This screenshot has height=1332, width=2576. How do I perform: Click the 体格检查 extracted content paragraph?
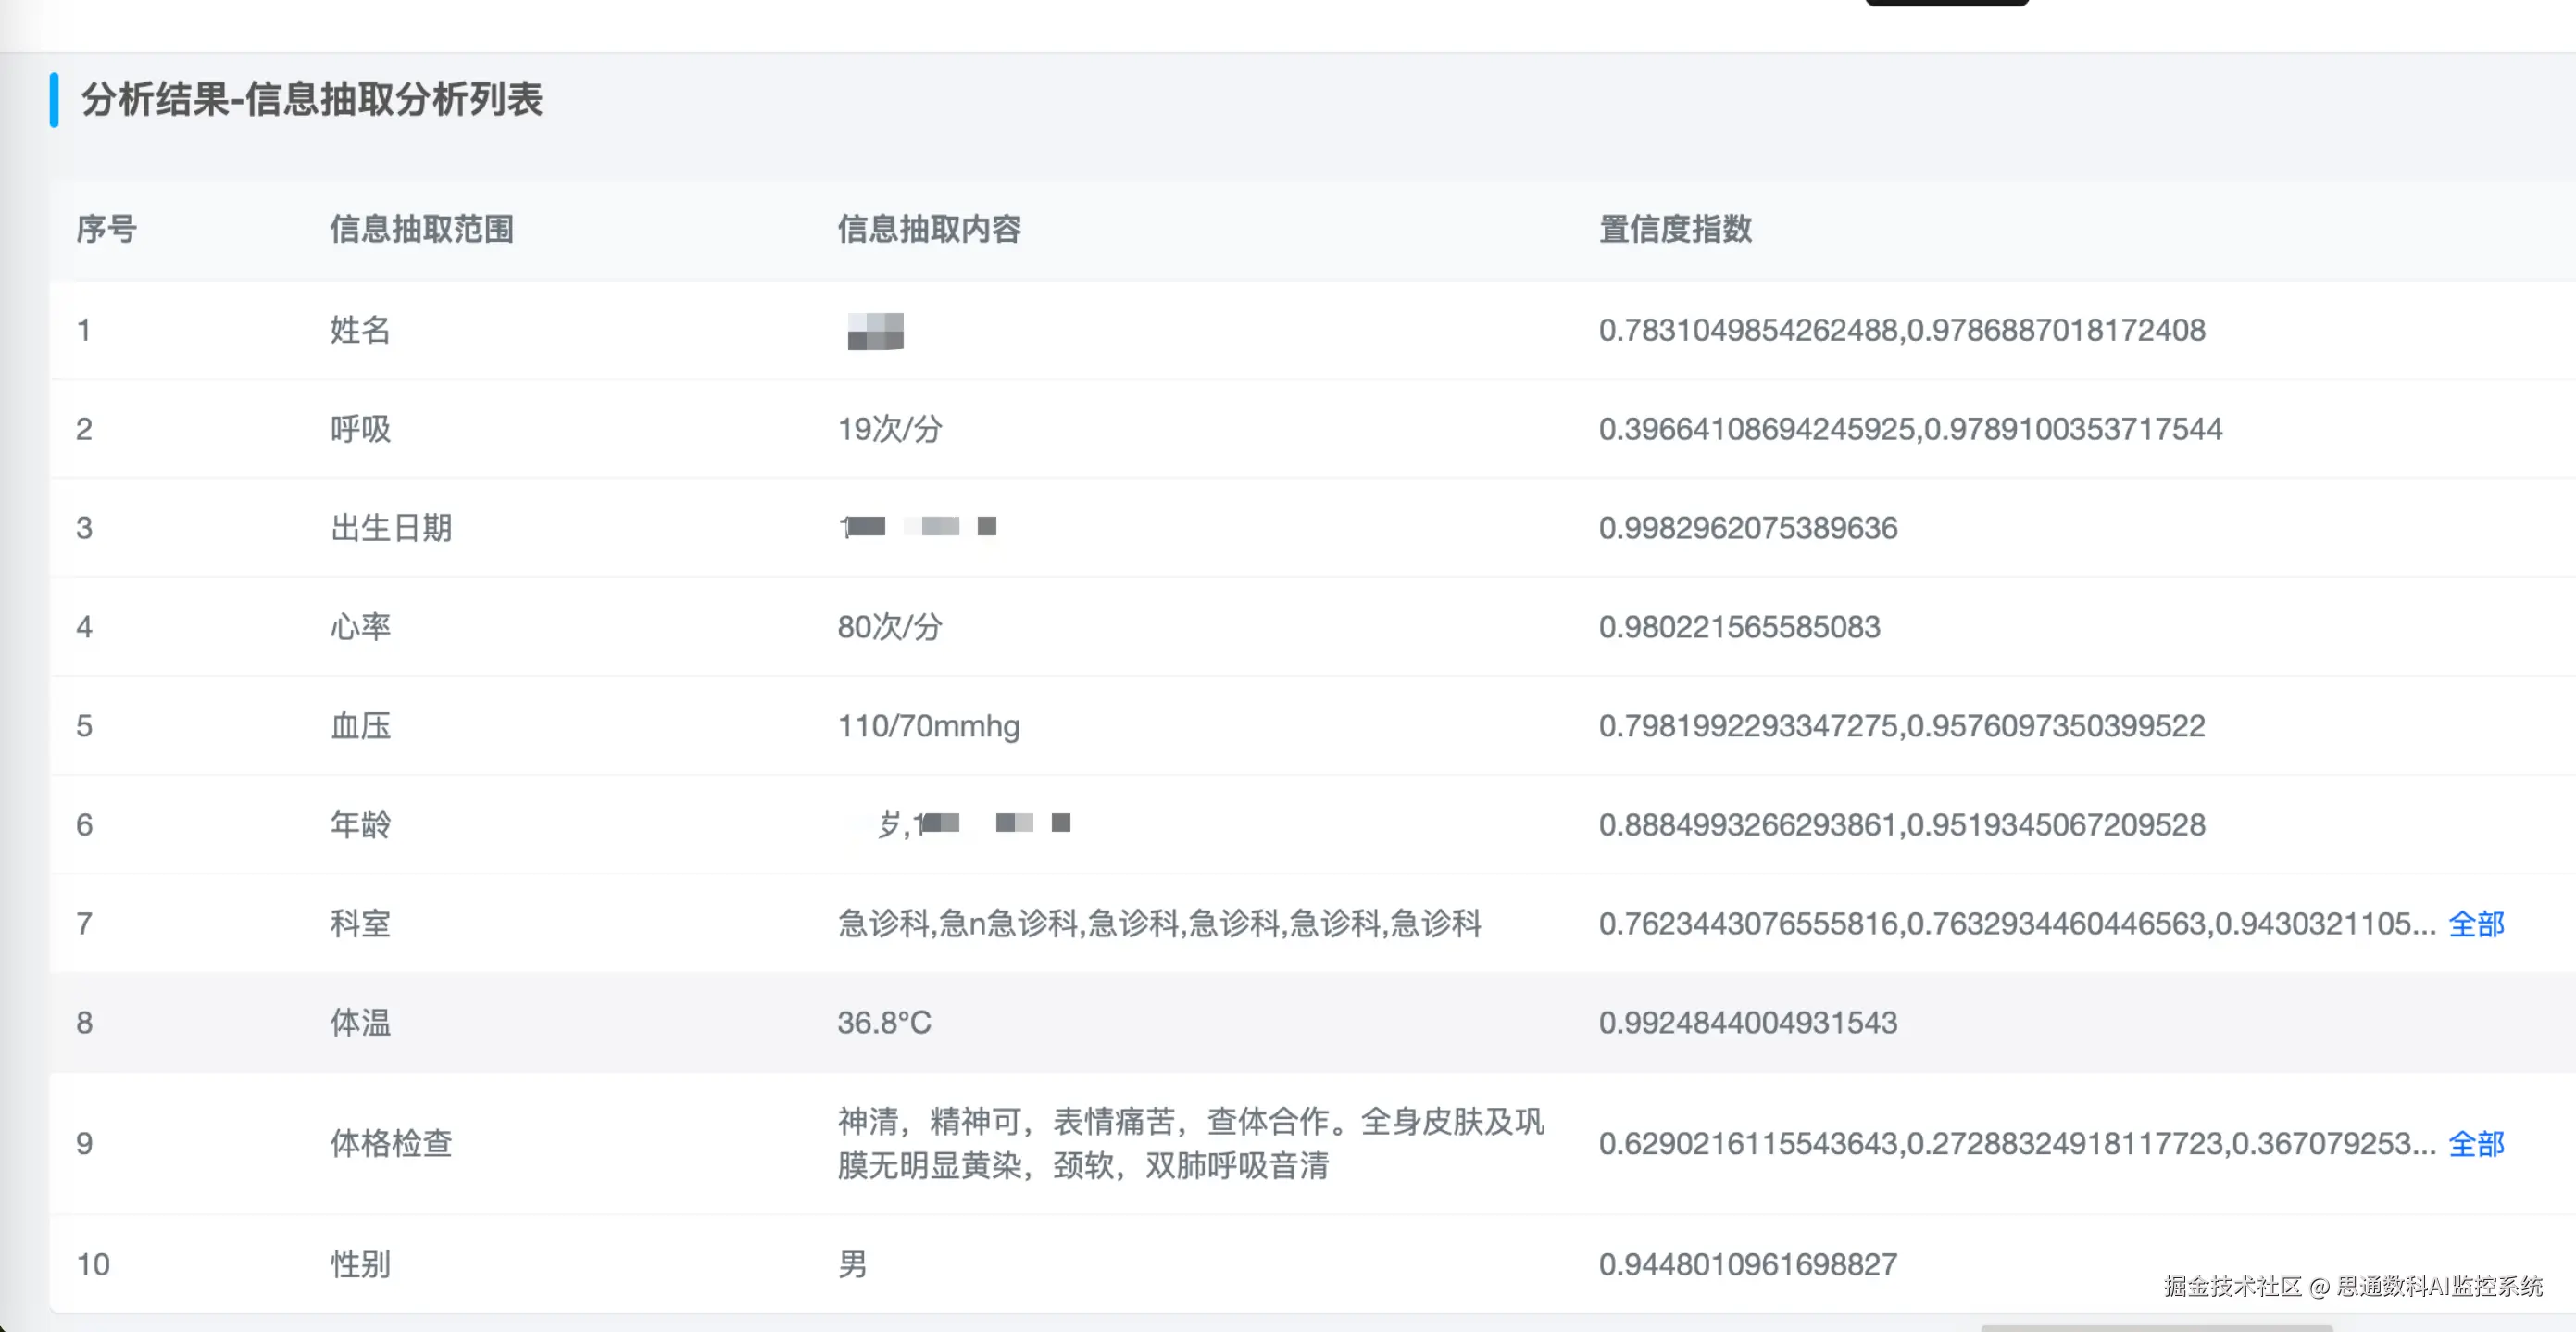point(1190,1143)
